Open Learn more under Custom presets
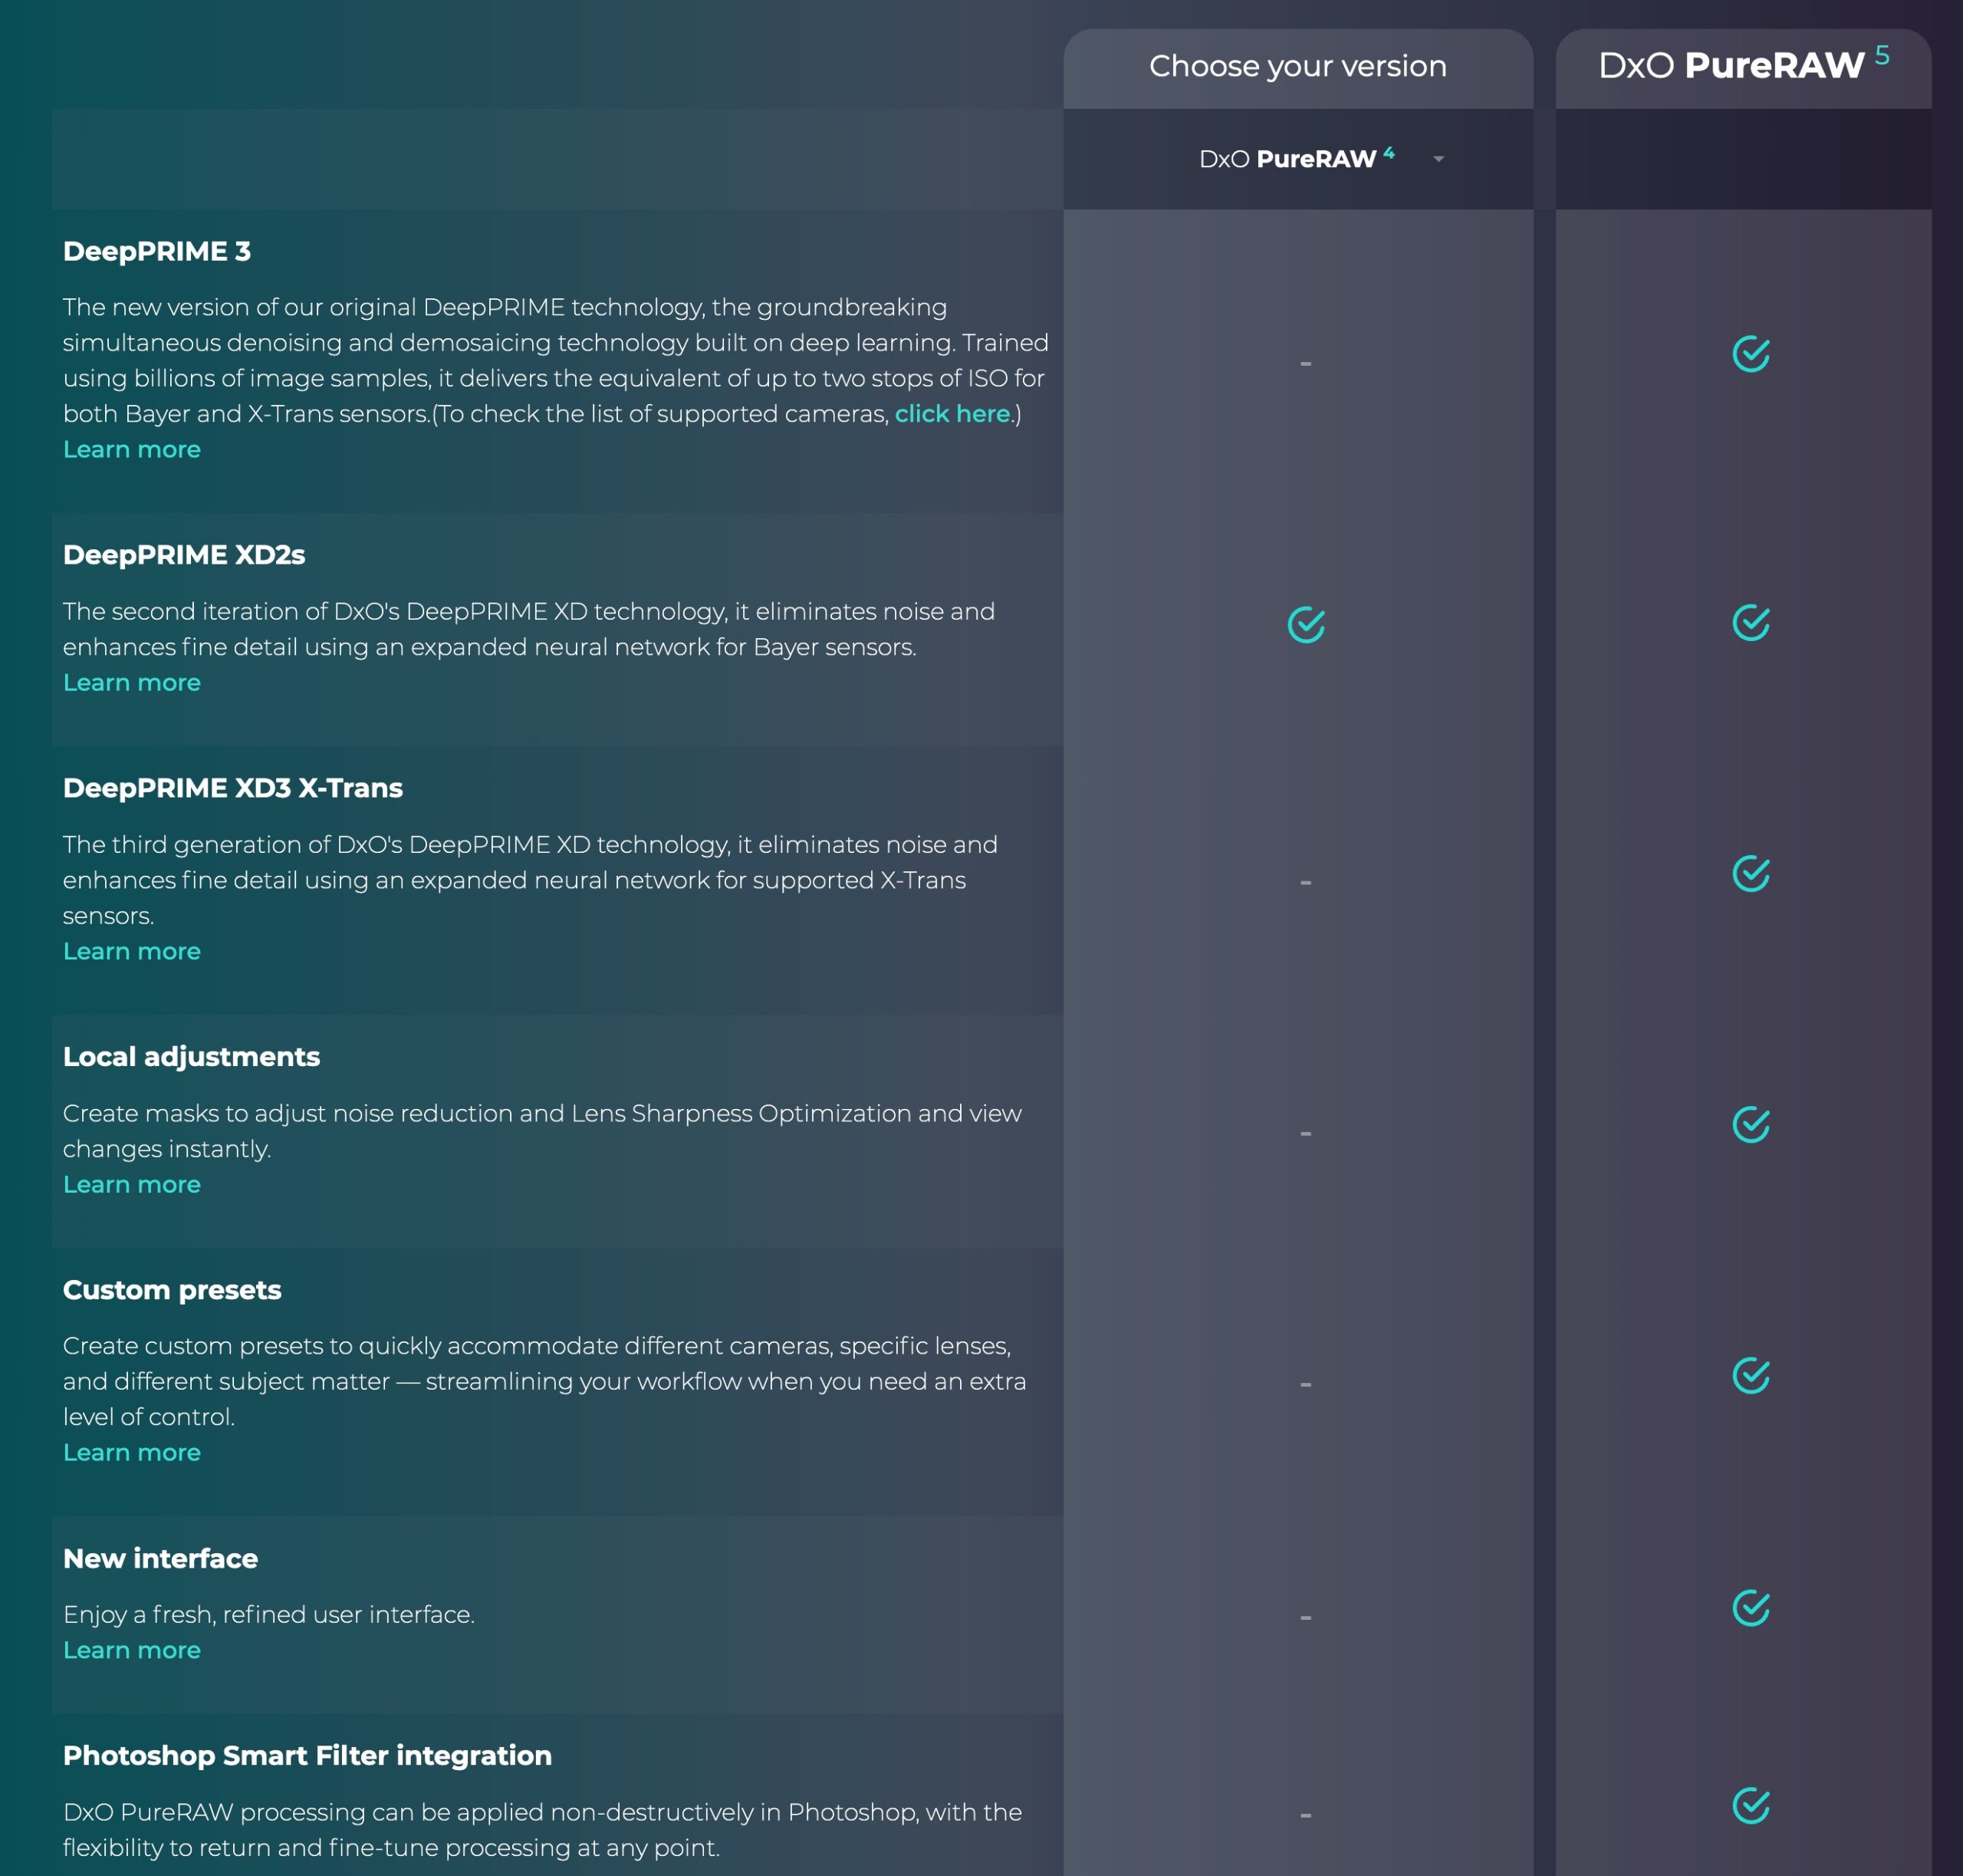Viewport: 1963px width, 1876px height. [x=132, y=1453]
